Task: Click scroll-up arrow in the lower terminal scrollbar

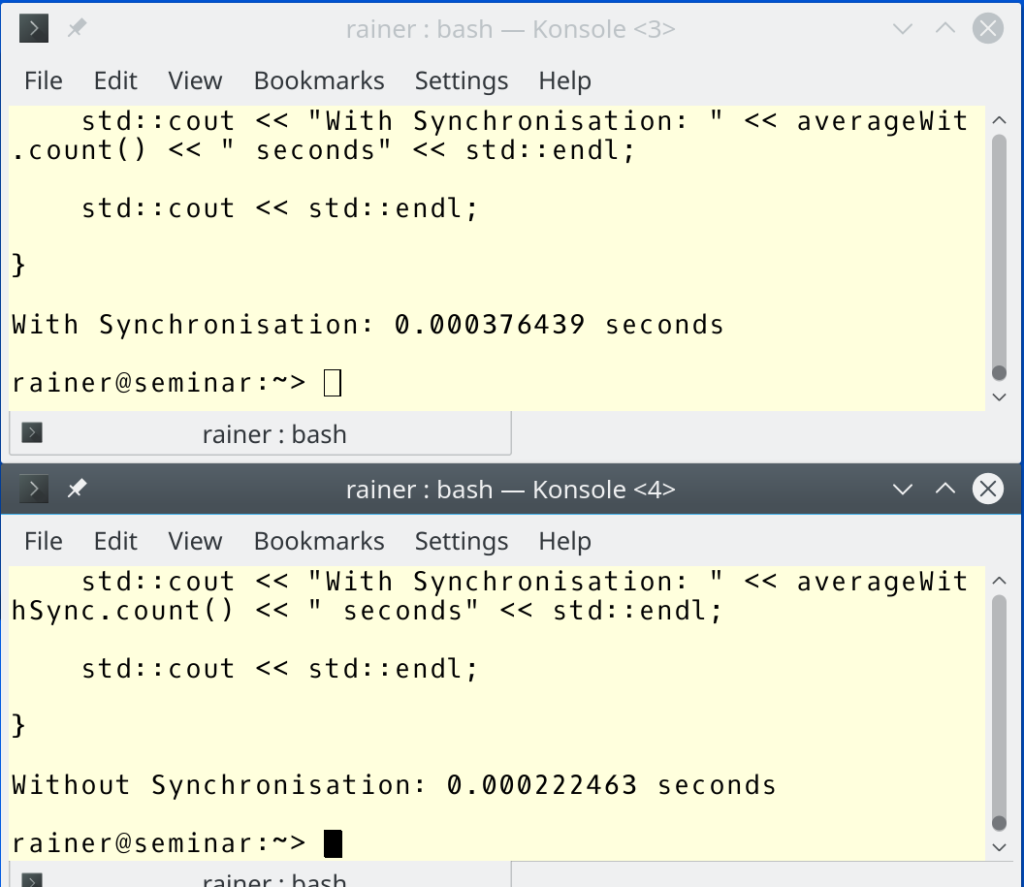Action: (x=998, y=580)
